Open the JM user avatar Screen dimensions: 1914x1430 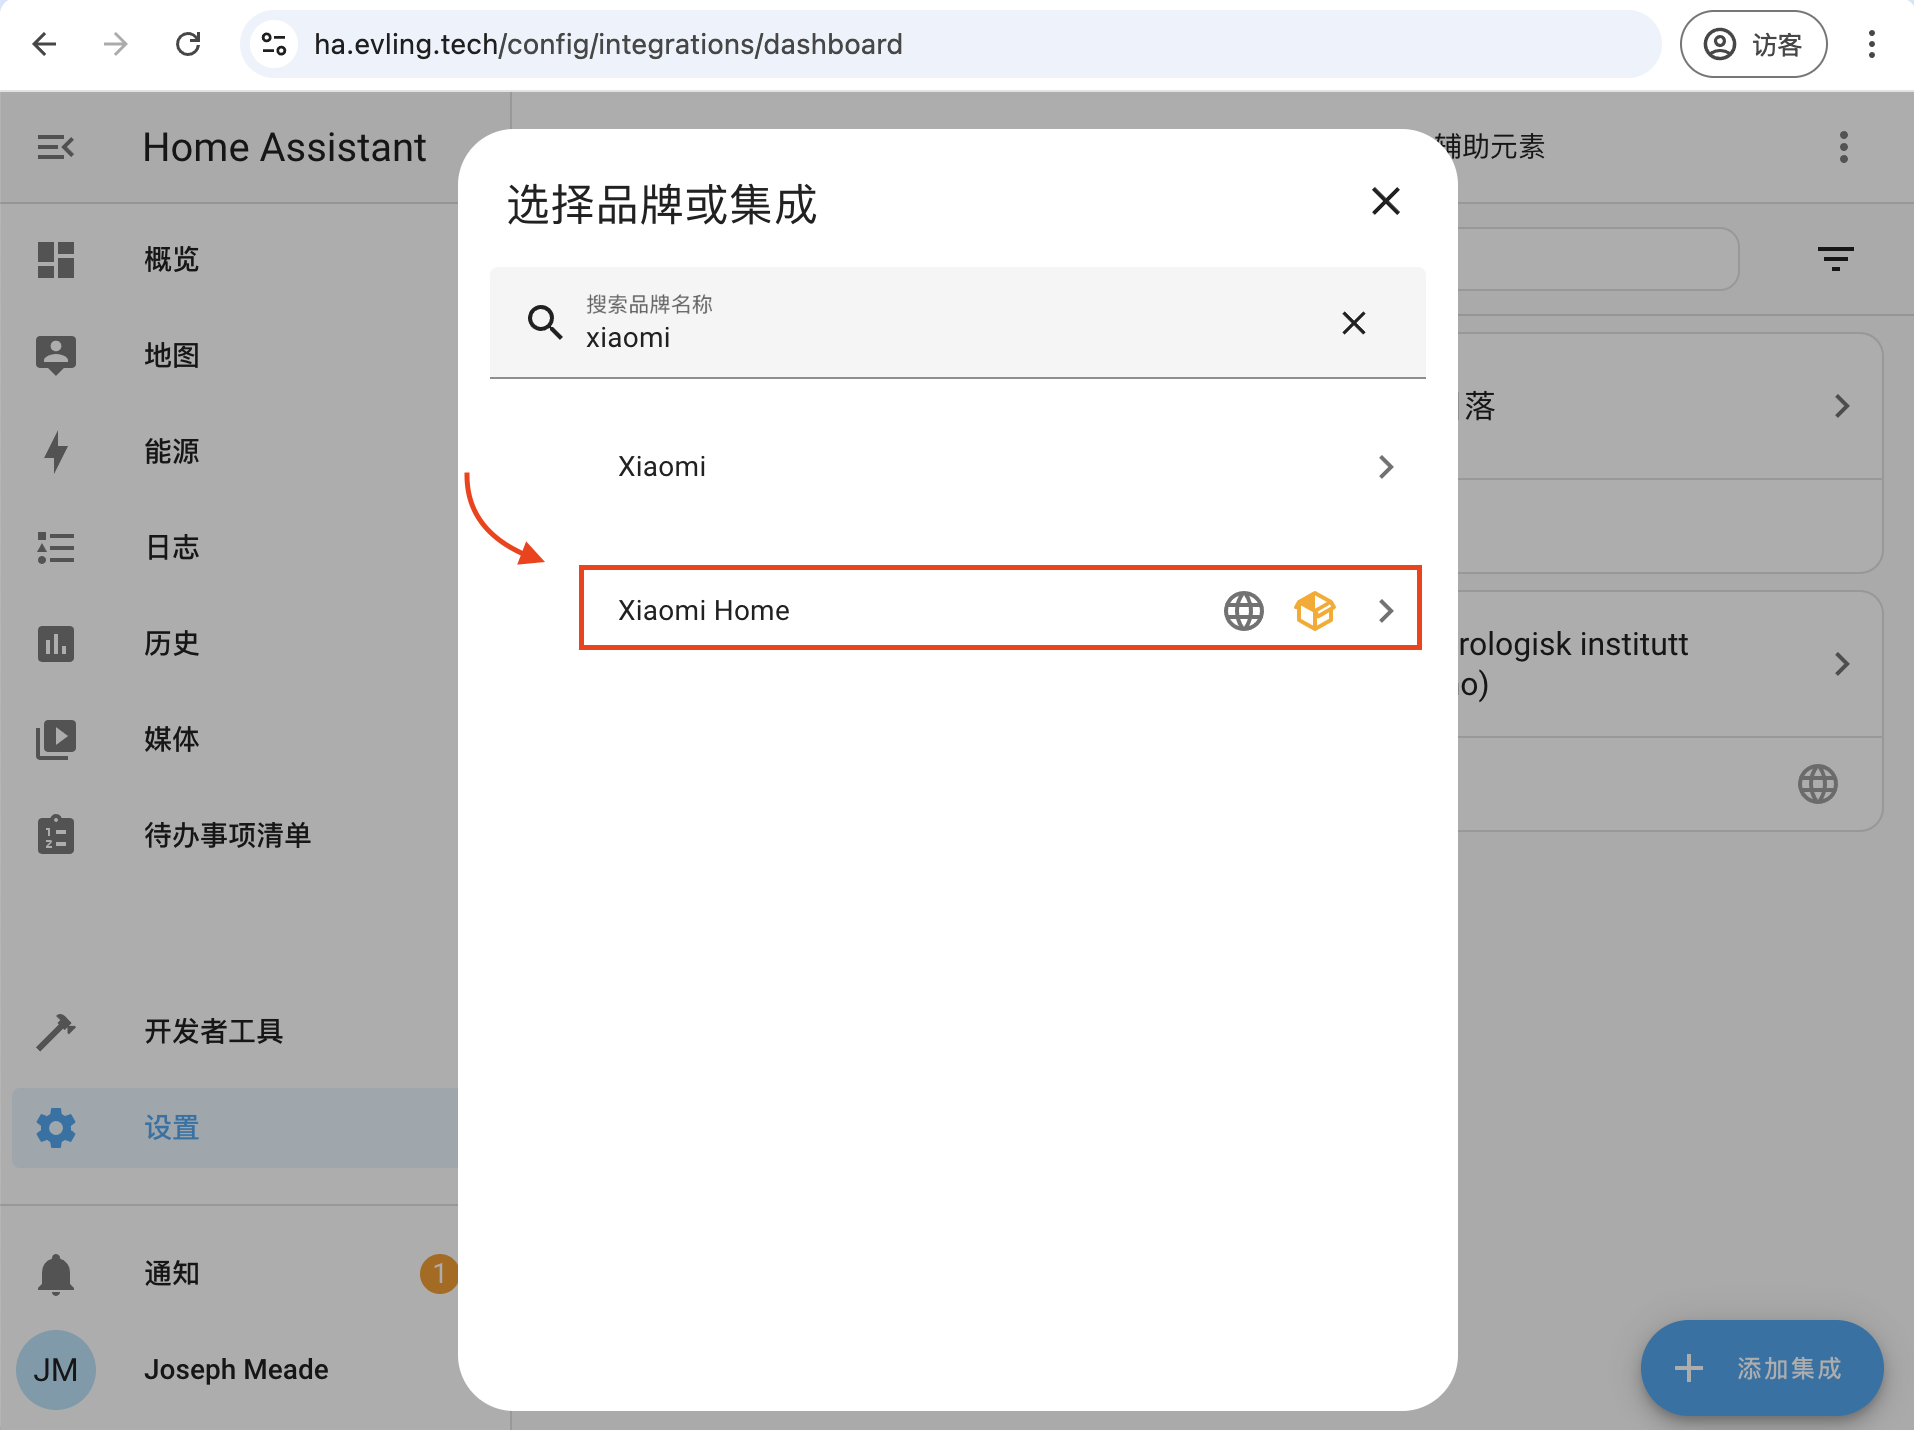pos(56,1370)
